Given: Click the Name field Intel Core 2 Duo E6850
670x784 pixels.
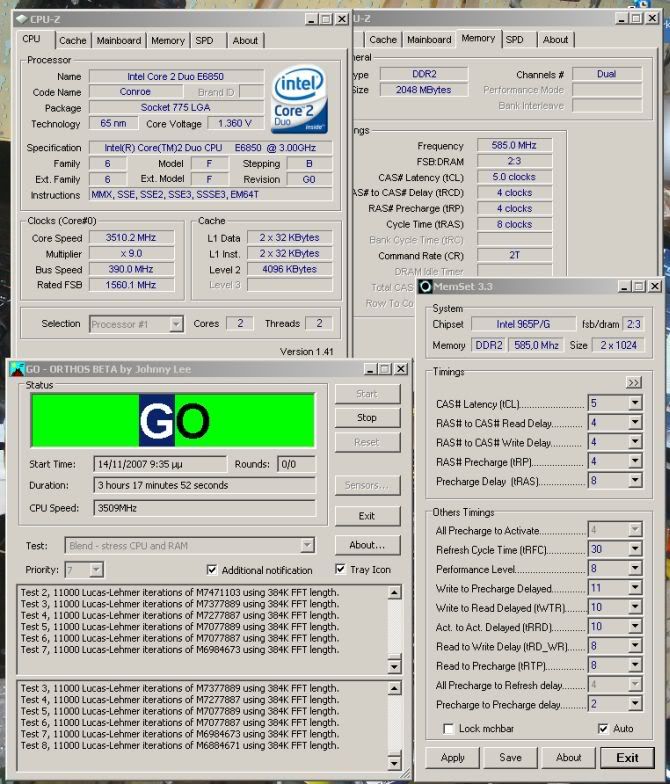Looking at the screenshot, I should [x=176, y=76].
